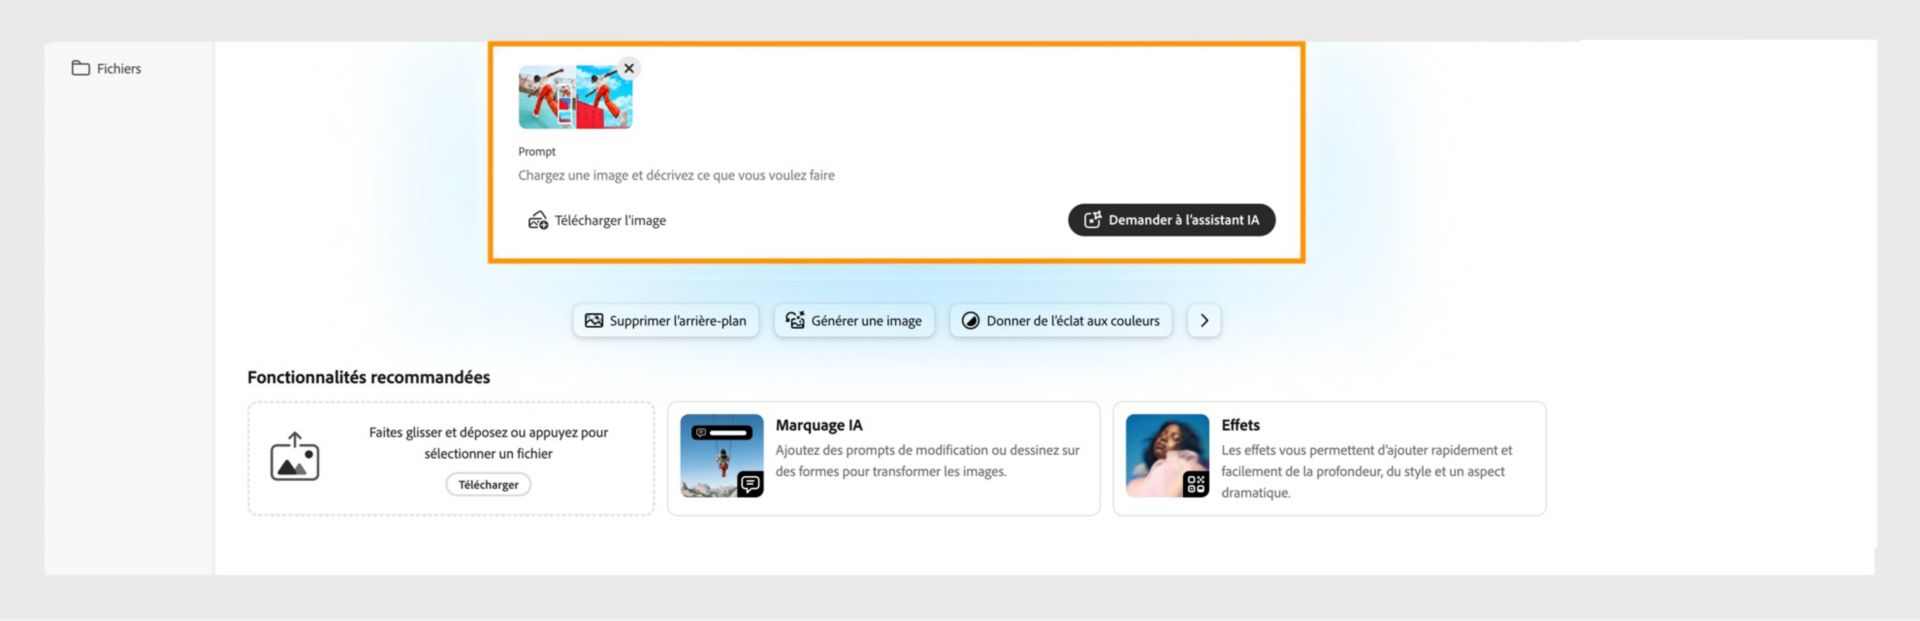1920x621 pixels.
Task: Open Fichiers in the sidebar
Action: tap(106, 68)
